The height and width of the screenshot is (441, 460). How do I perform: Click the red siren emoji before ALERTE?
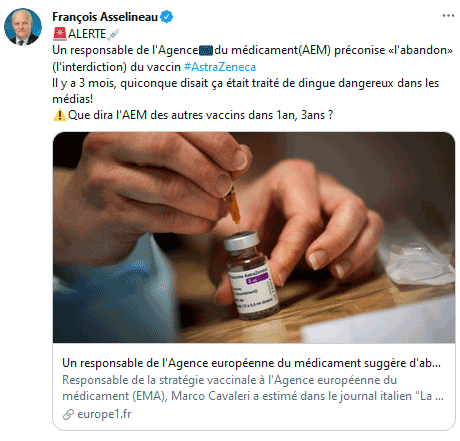(x=60, y=34)
